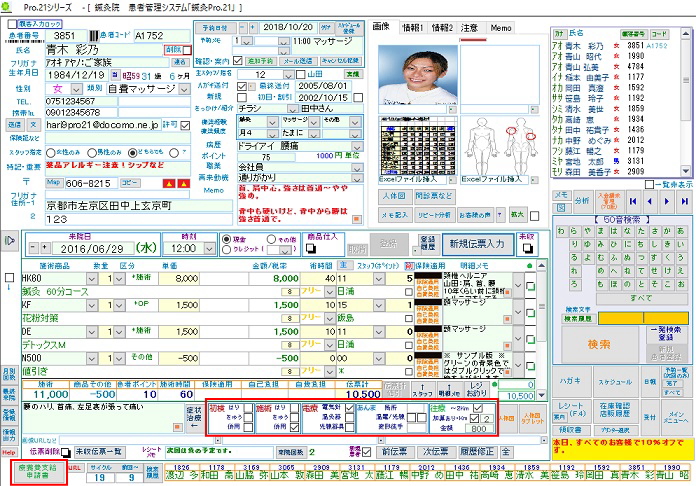Click the 前伝票 button
The width and height of the screenshot is (696, 486).
click(x=395, y=452)
